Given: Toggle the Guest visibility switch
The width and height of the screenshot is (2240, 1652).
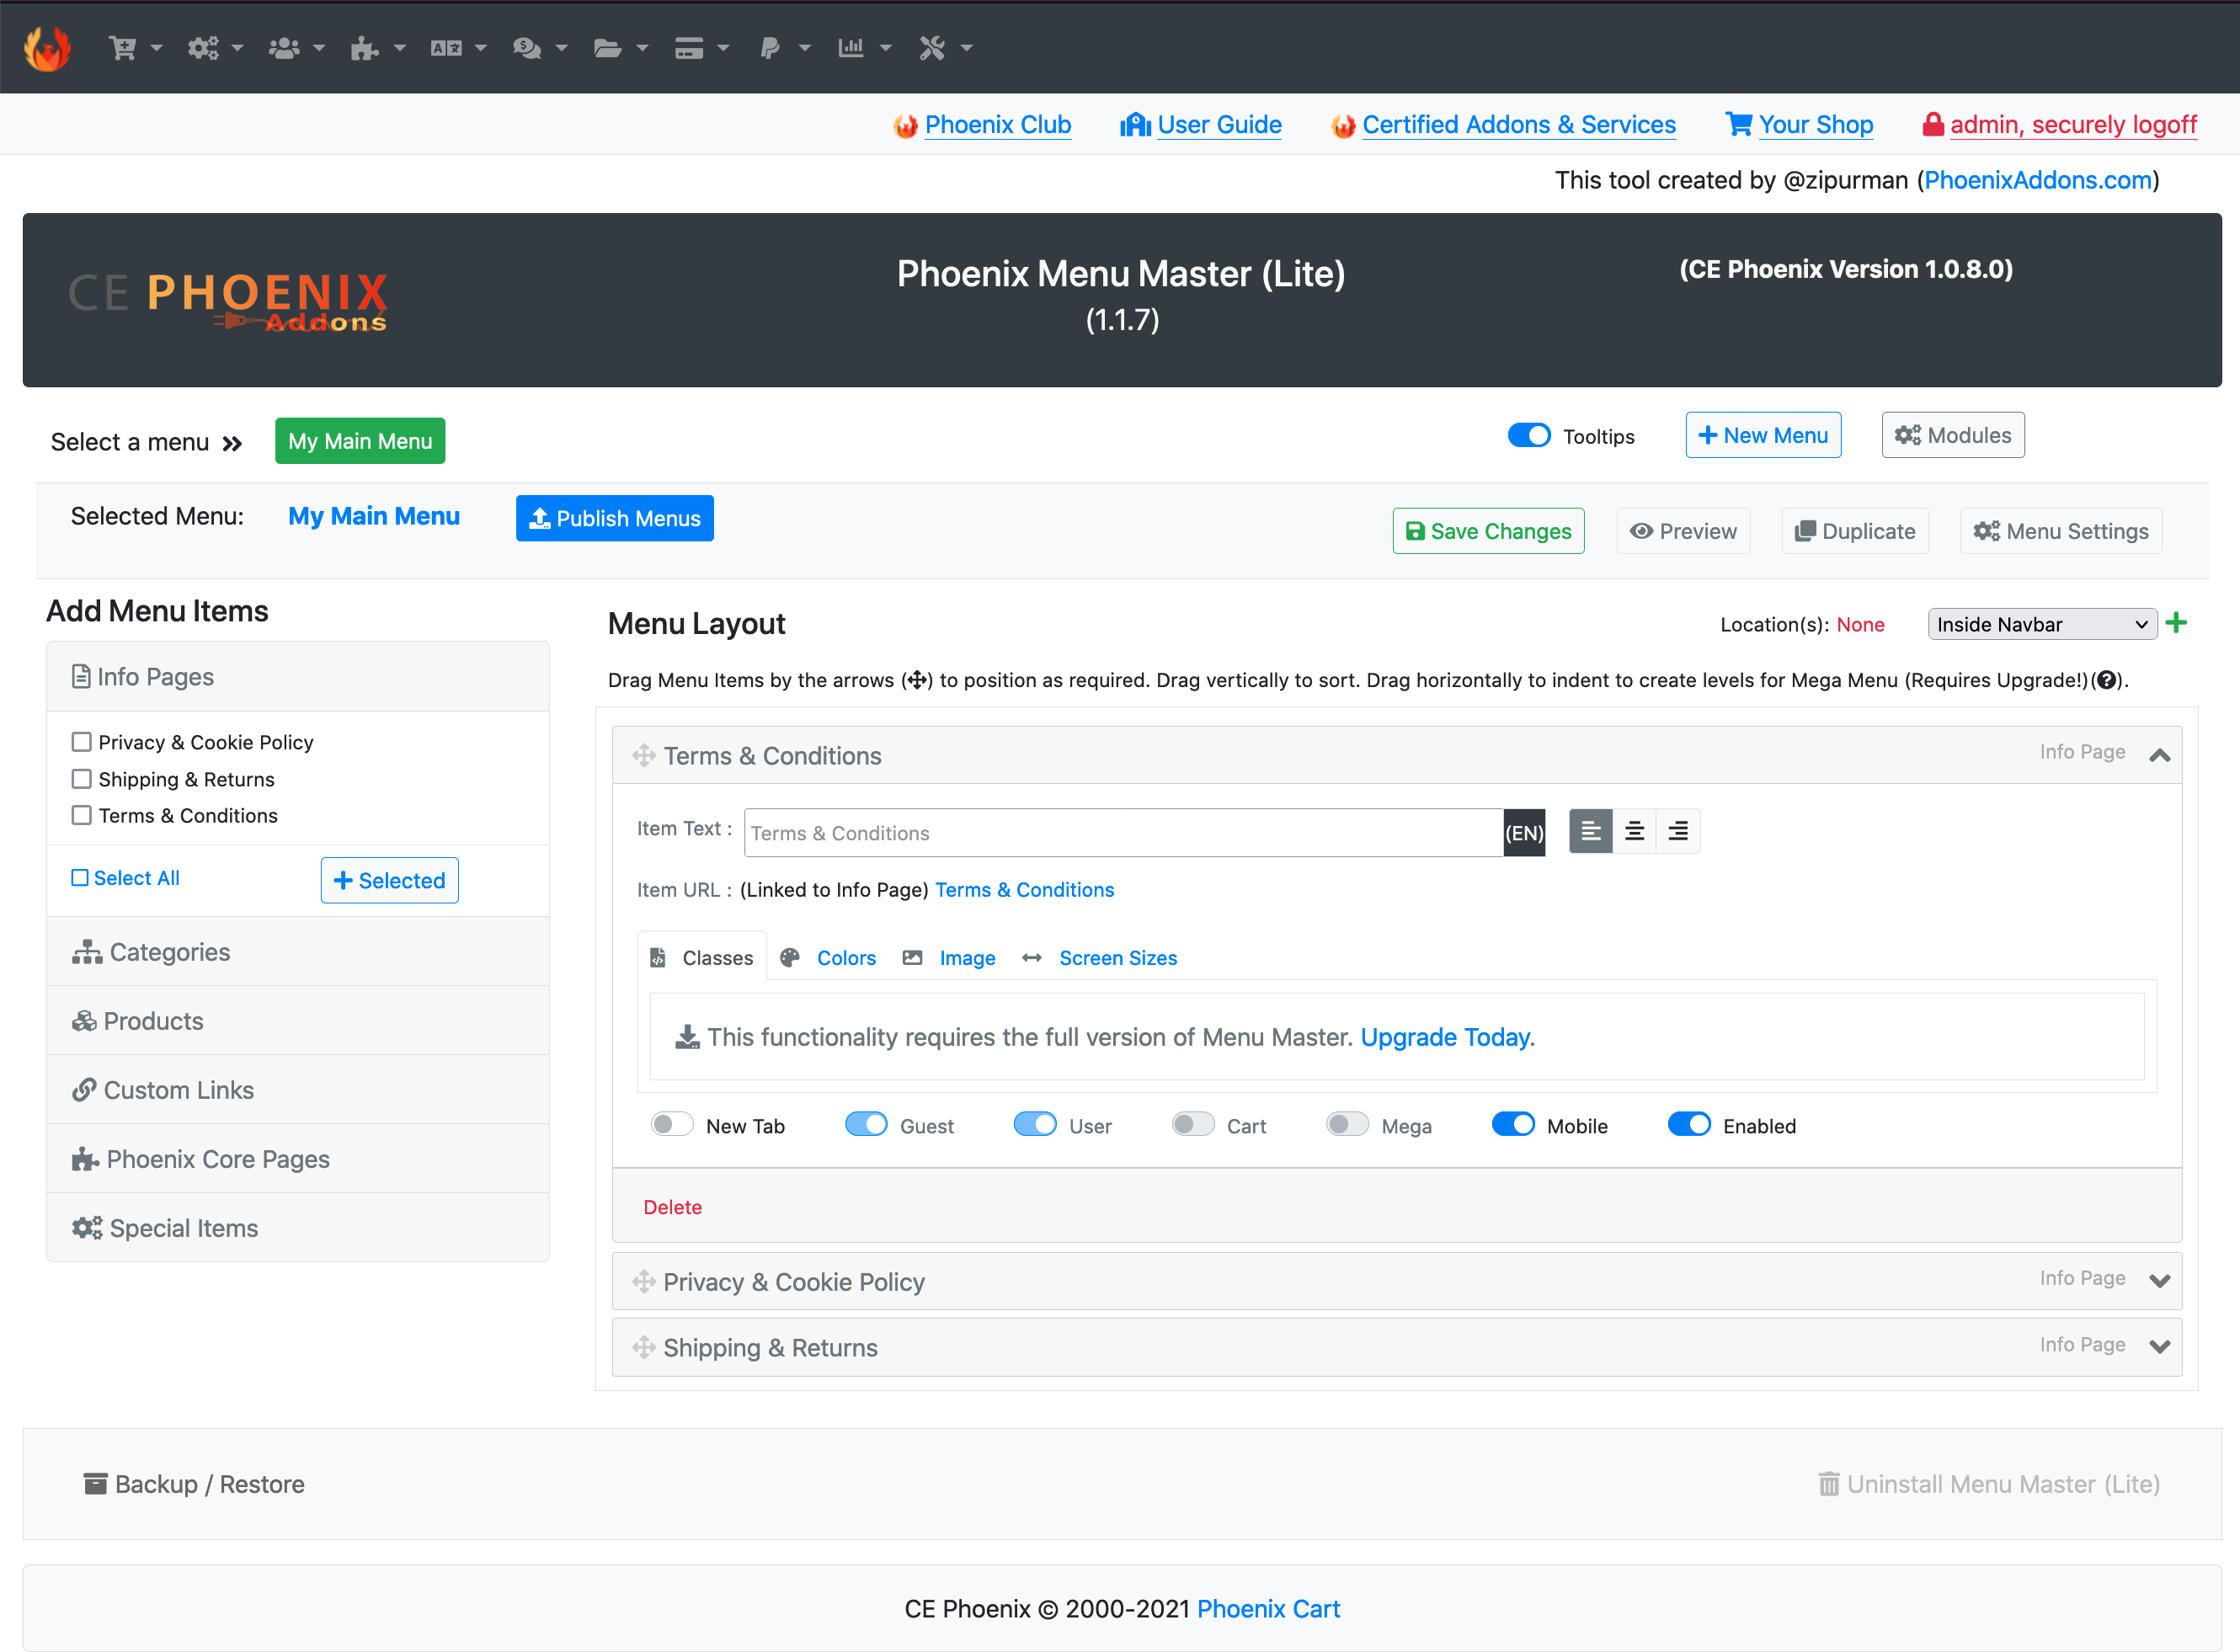Looking at the screenshot, I should [866, 1124].
